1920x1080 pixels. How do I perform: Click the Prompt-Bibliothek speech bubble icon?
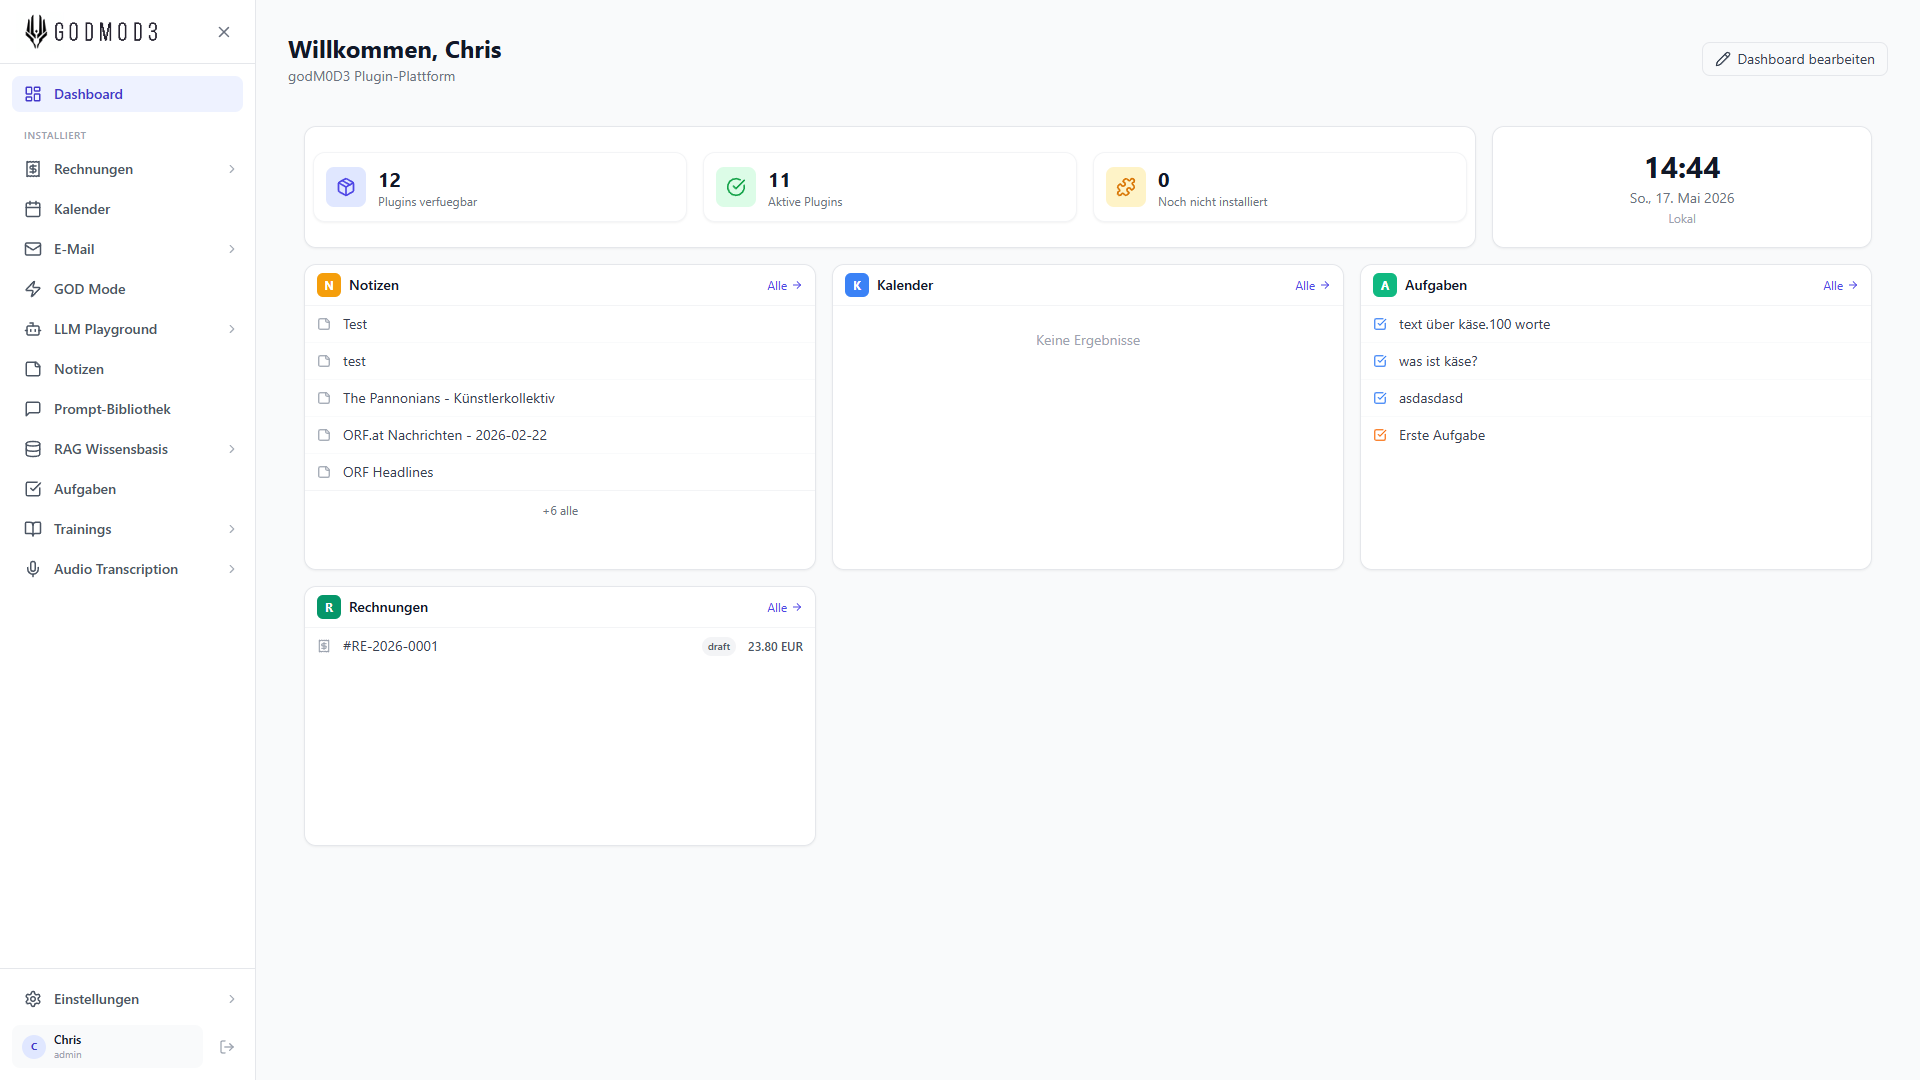tap(33, 409)
